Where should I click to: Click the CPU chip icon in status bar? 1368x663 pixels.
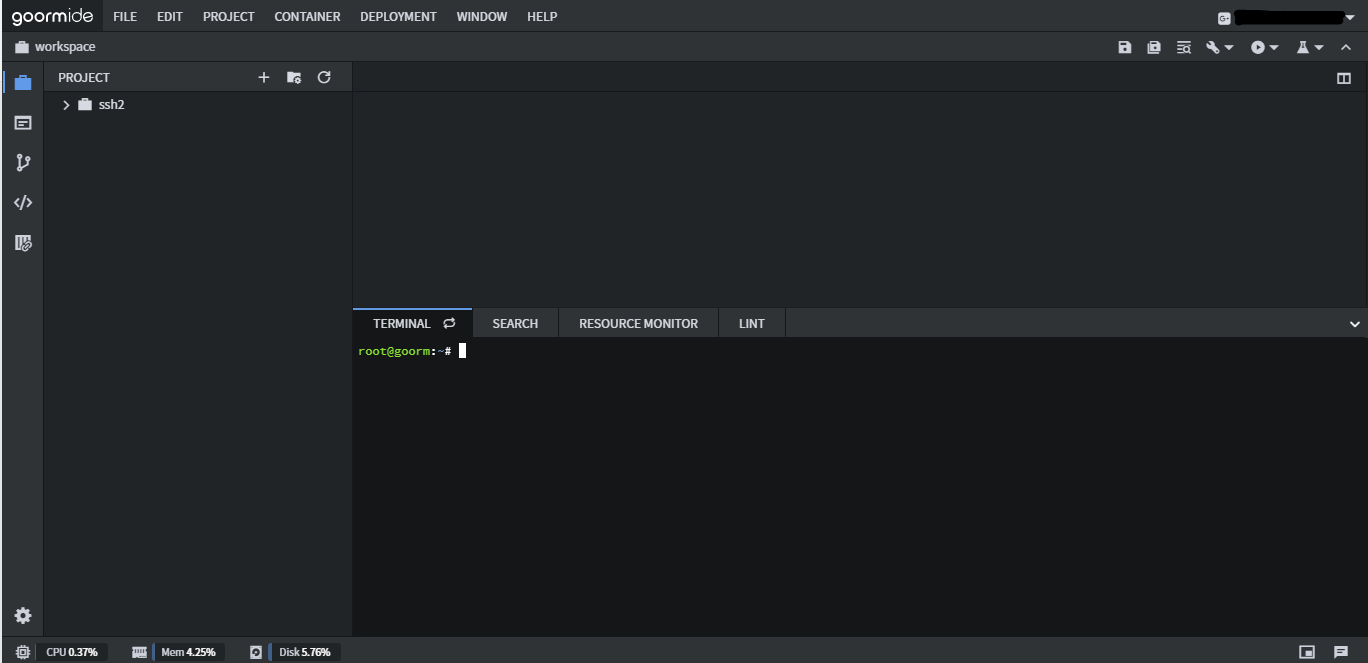[23, 652]
